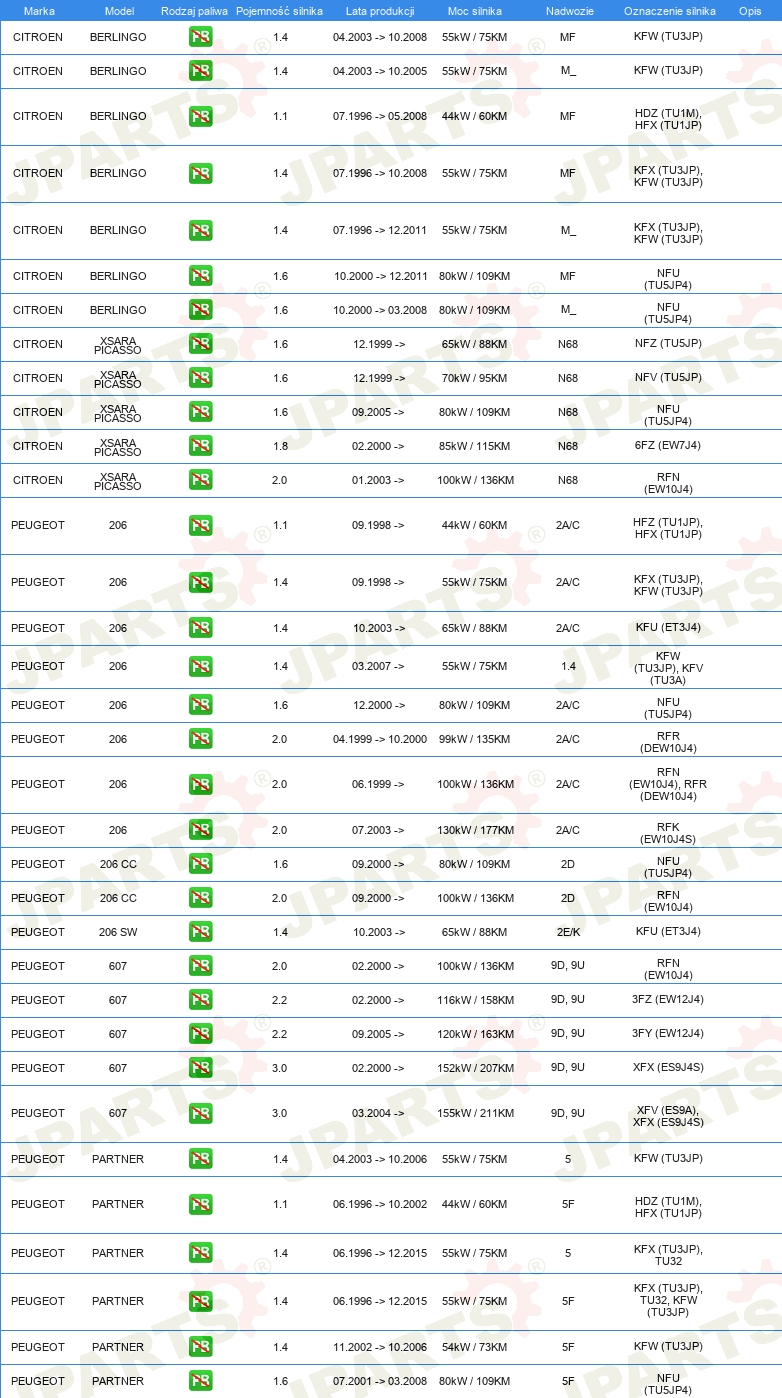782x1398 pixels.
Task: Click fuel icon in Peugeot 607 2.0 row
Action: [x=200, y=966]
